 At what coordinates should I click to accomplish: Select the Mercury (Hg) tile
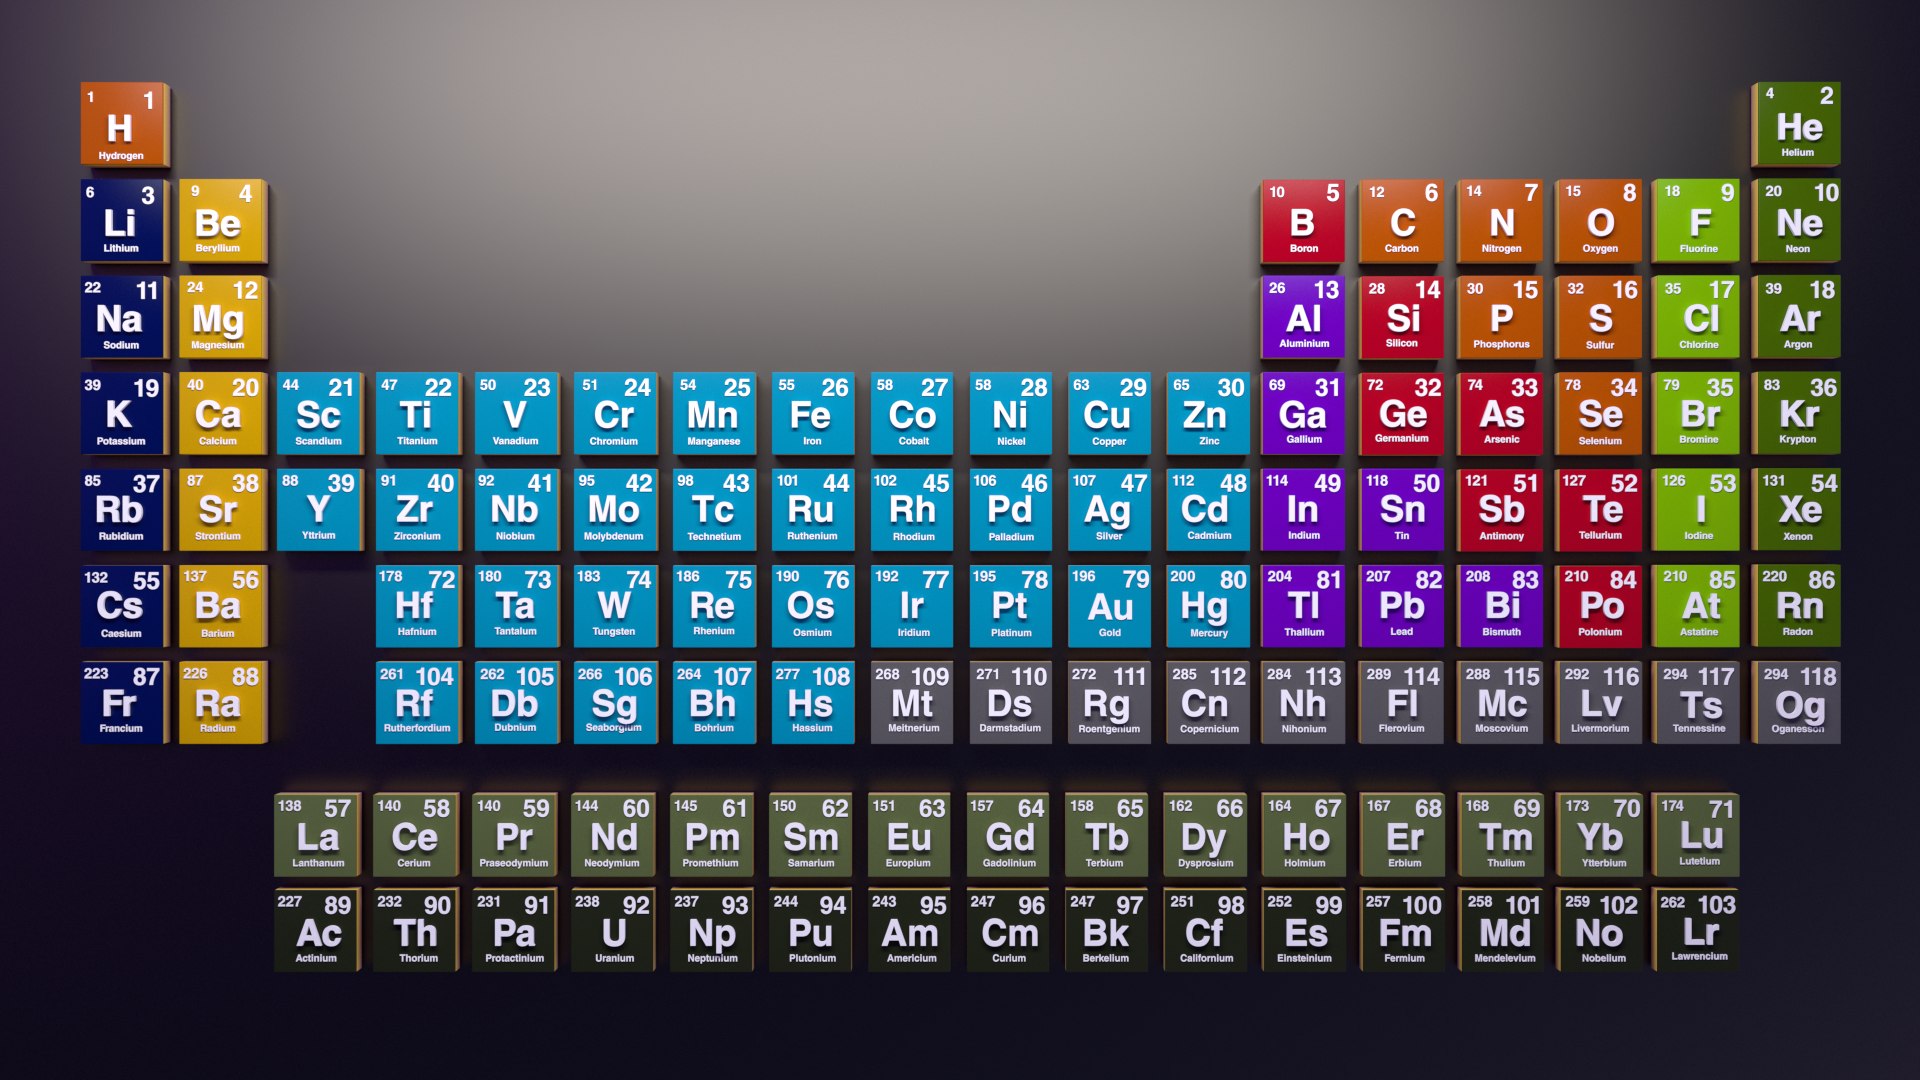point(1207,606)
